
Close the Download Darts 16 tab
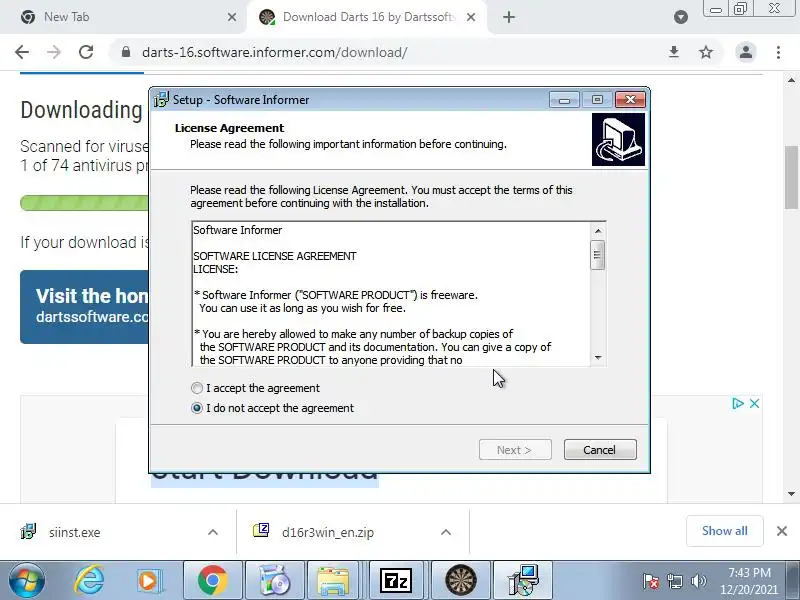click(x=471, y=17)
